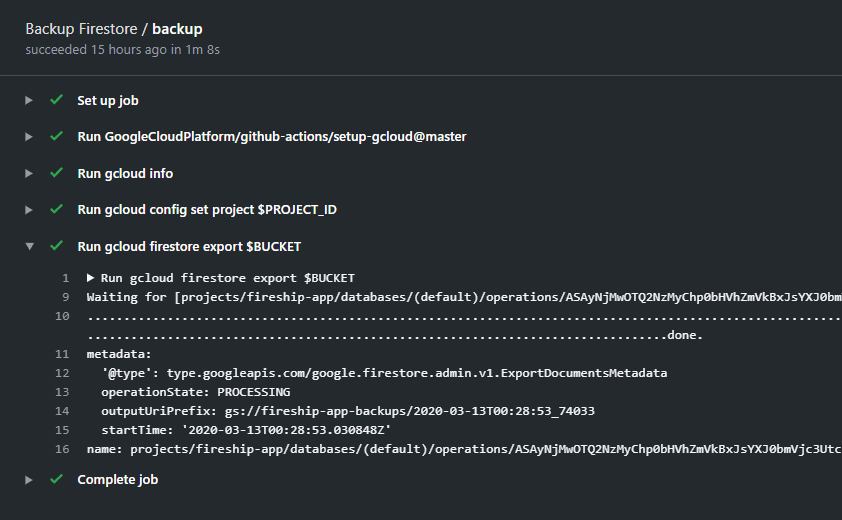Click checkmark beside gcloud firestore export step
The height and width of the screenshot is (520, 842).
57,246
